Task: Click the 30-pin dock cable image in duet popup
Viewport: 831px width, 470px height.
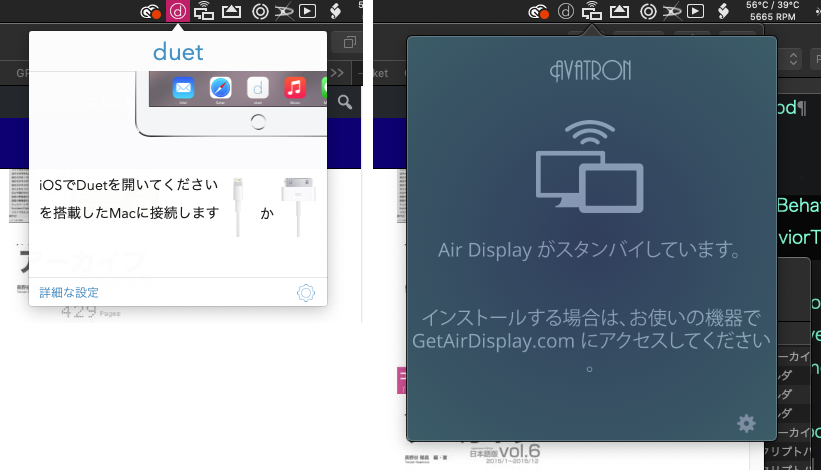Action: (298, 207)
